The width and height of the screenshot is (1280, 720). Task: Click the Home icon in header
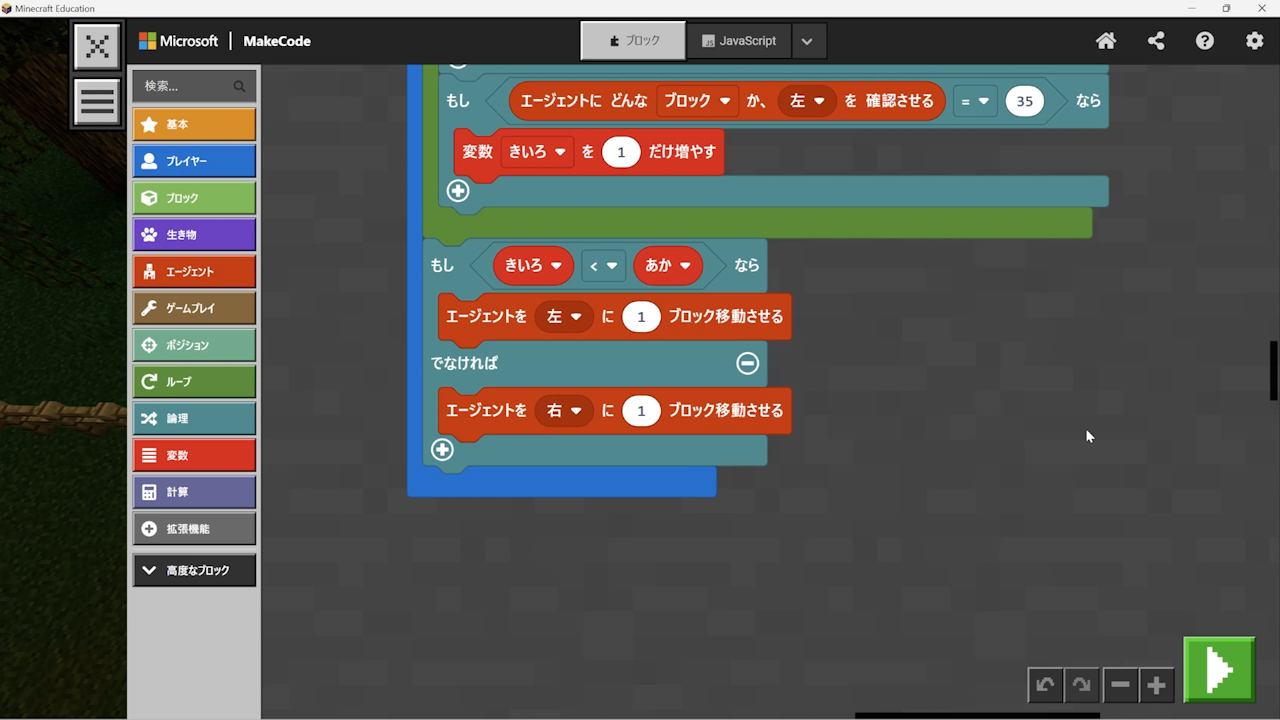tap(1105, 41)
